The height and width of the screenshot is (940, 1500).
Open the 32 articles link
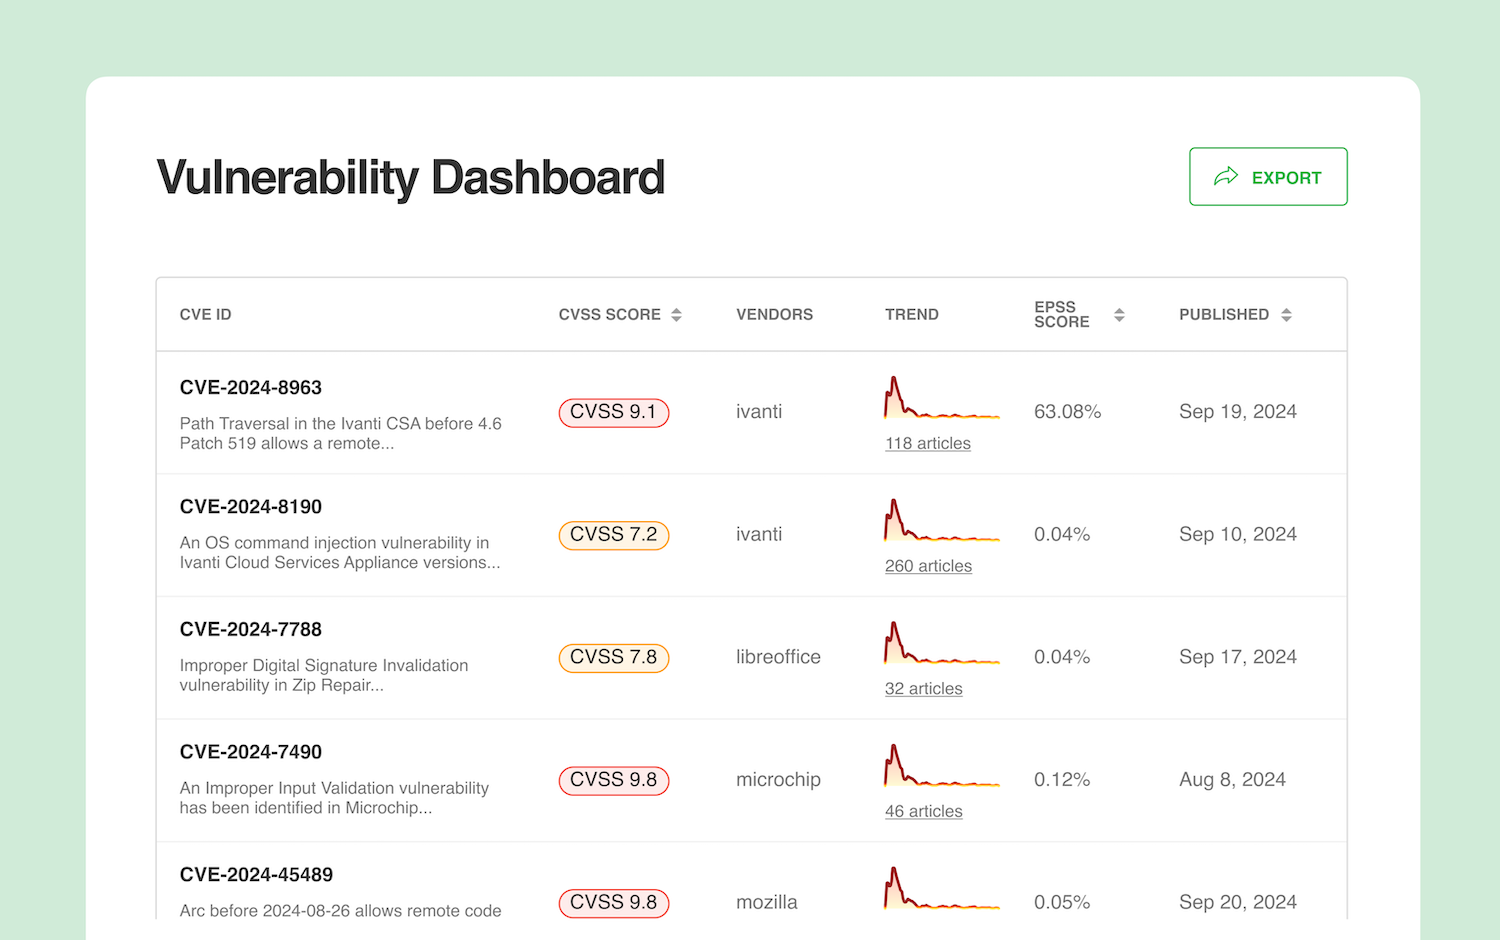point(924,689)
